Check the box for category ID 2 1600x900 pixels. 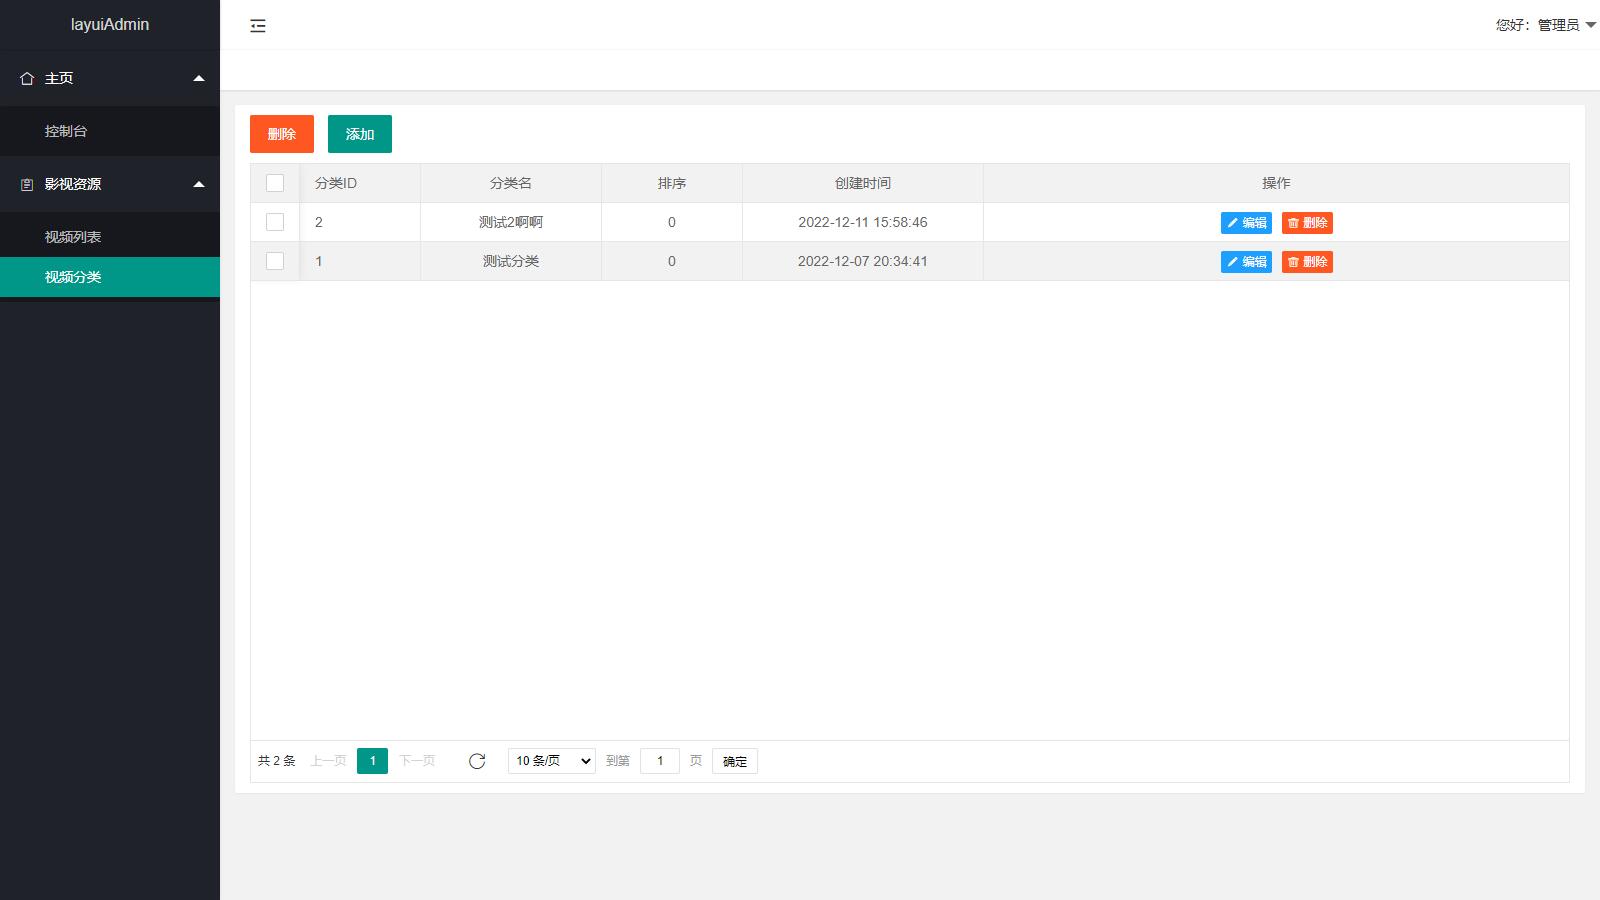click(x=275, y=222)
